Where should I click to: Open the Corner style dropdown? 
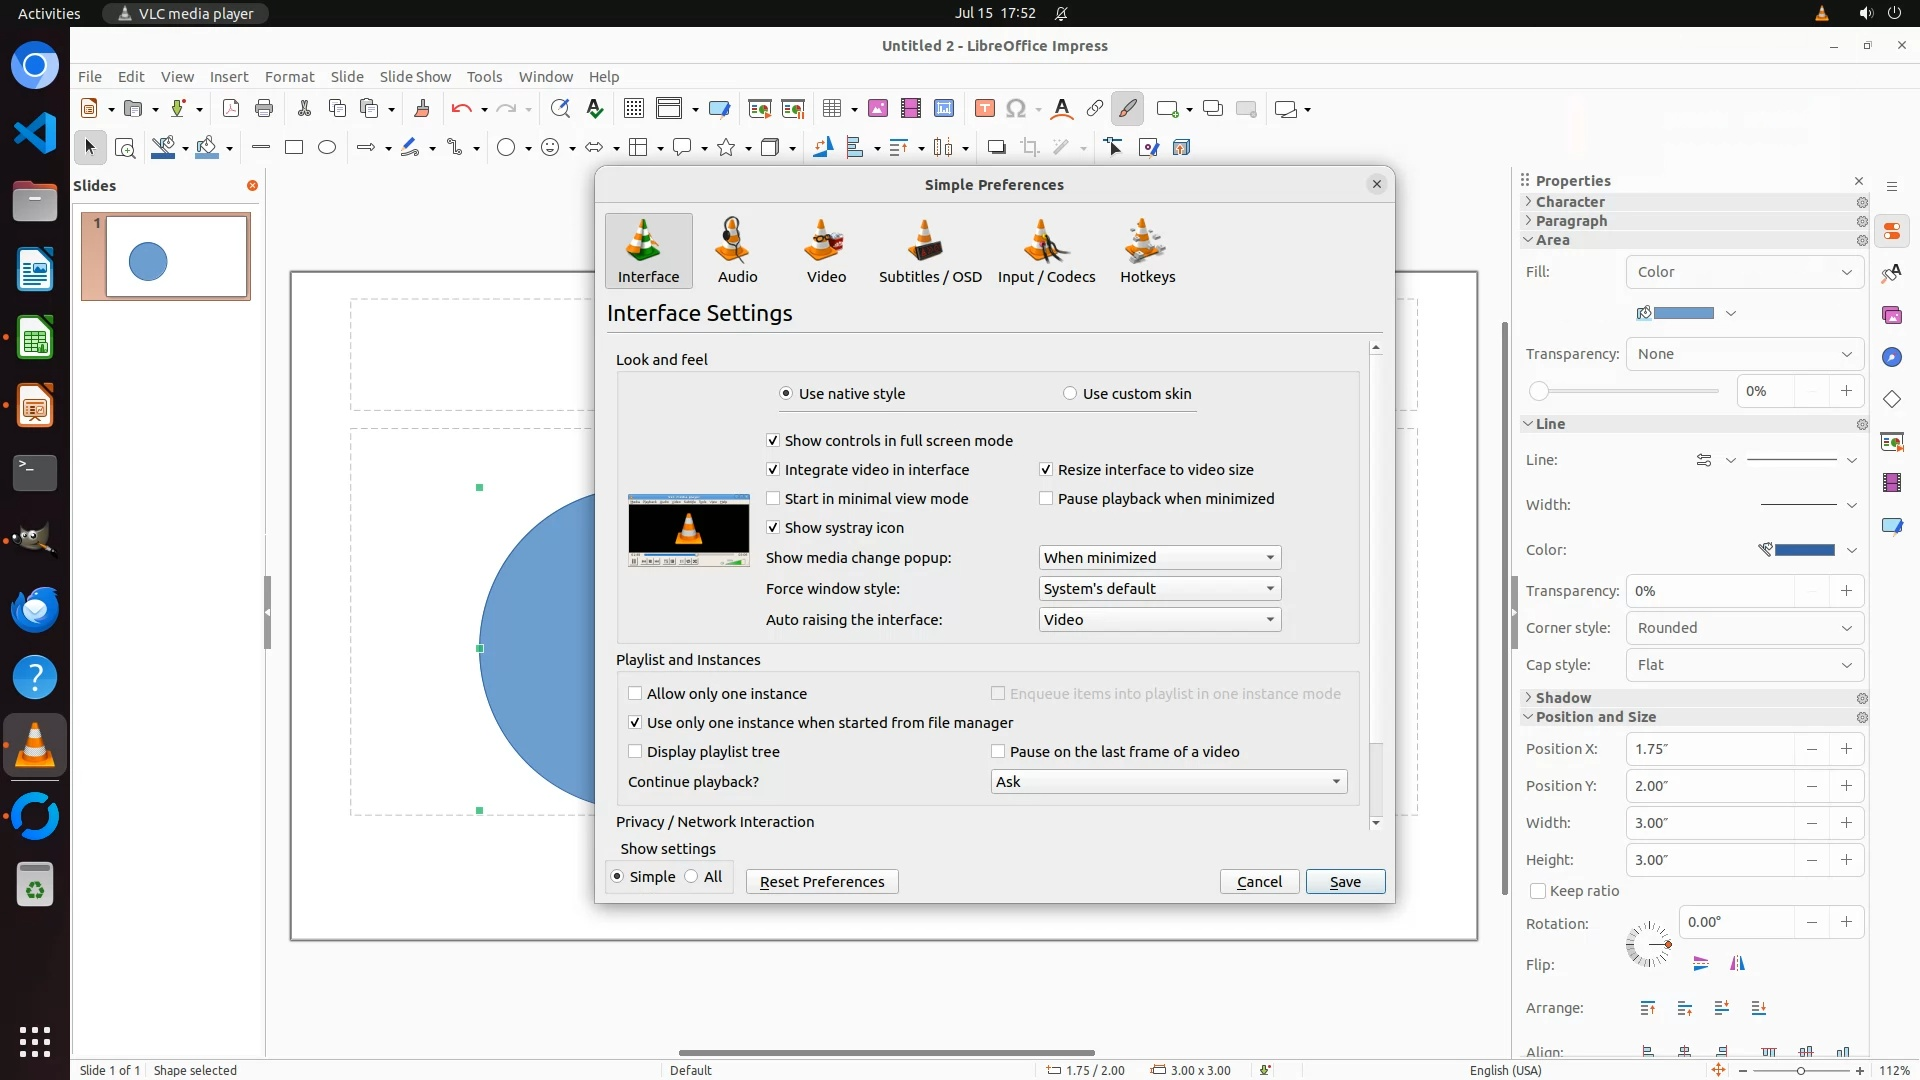1744,628
